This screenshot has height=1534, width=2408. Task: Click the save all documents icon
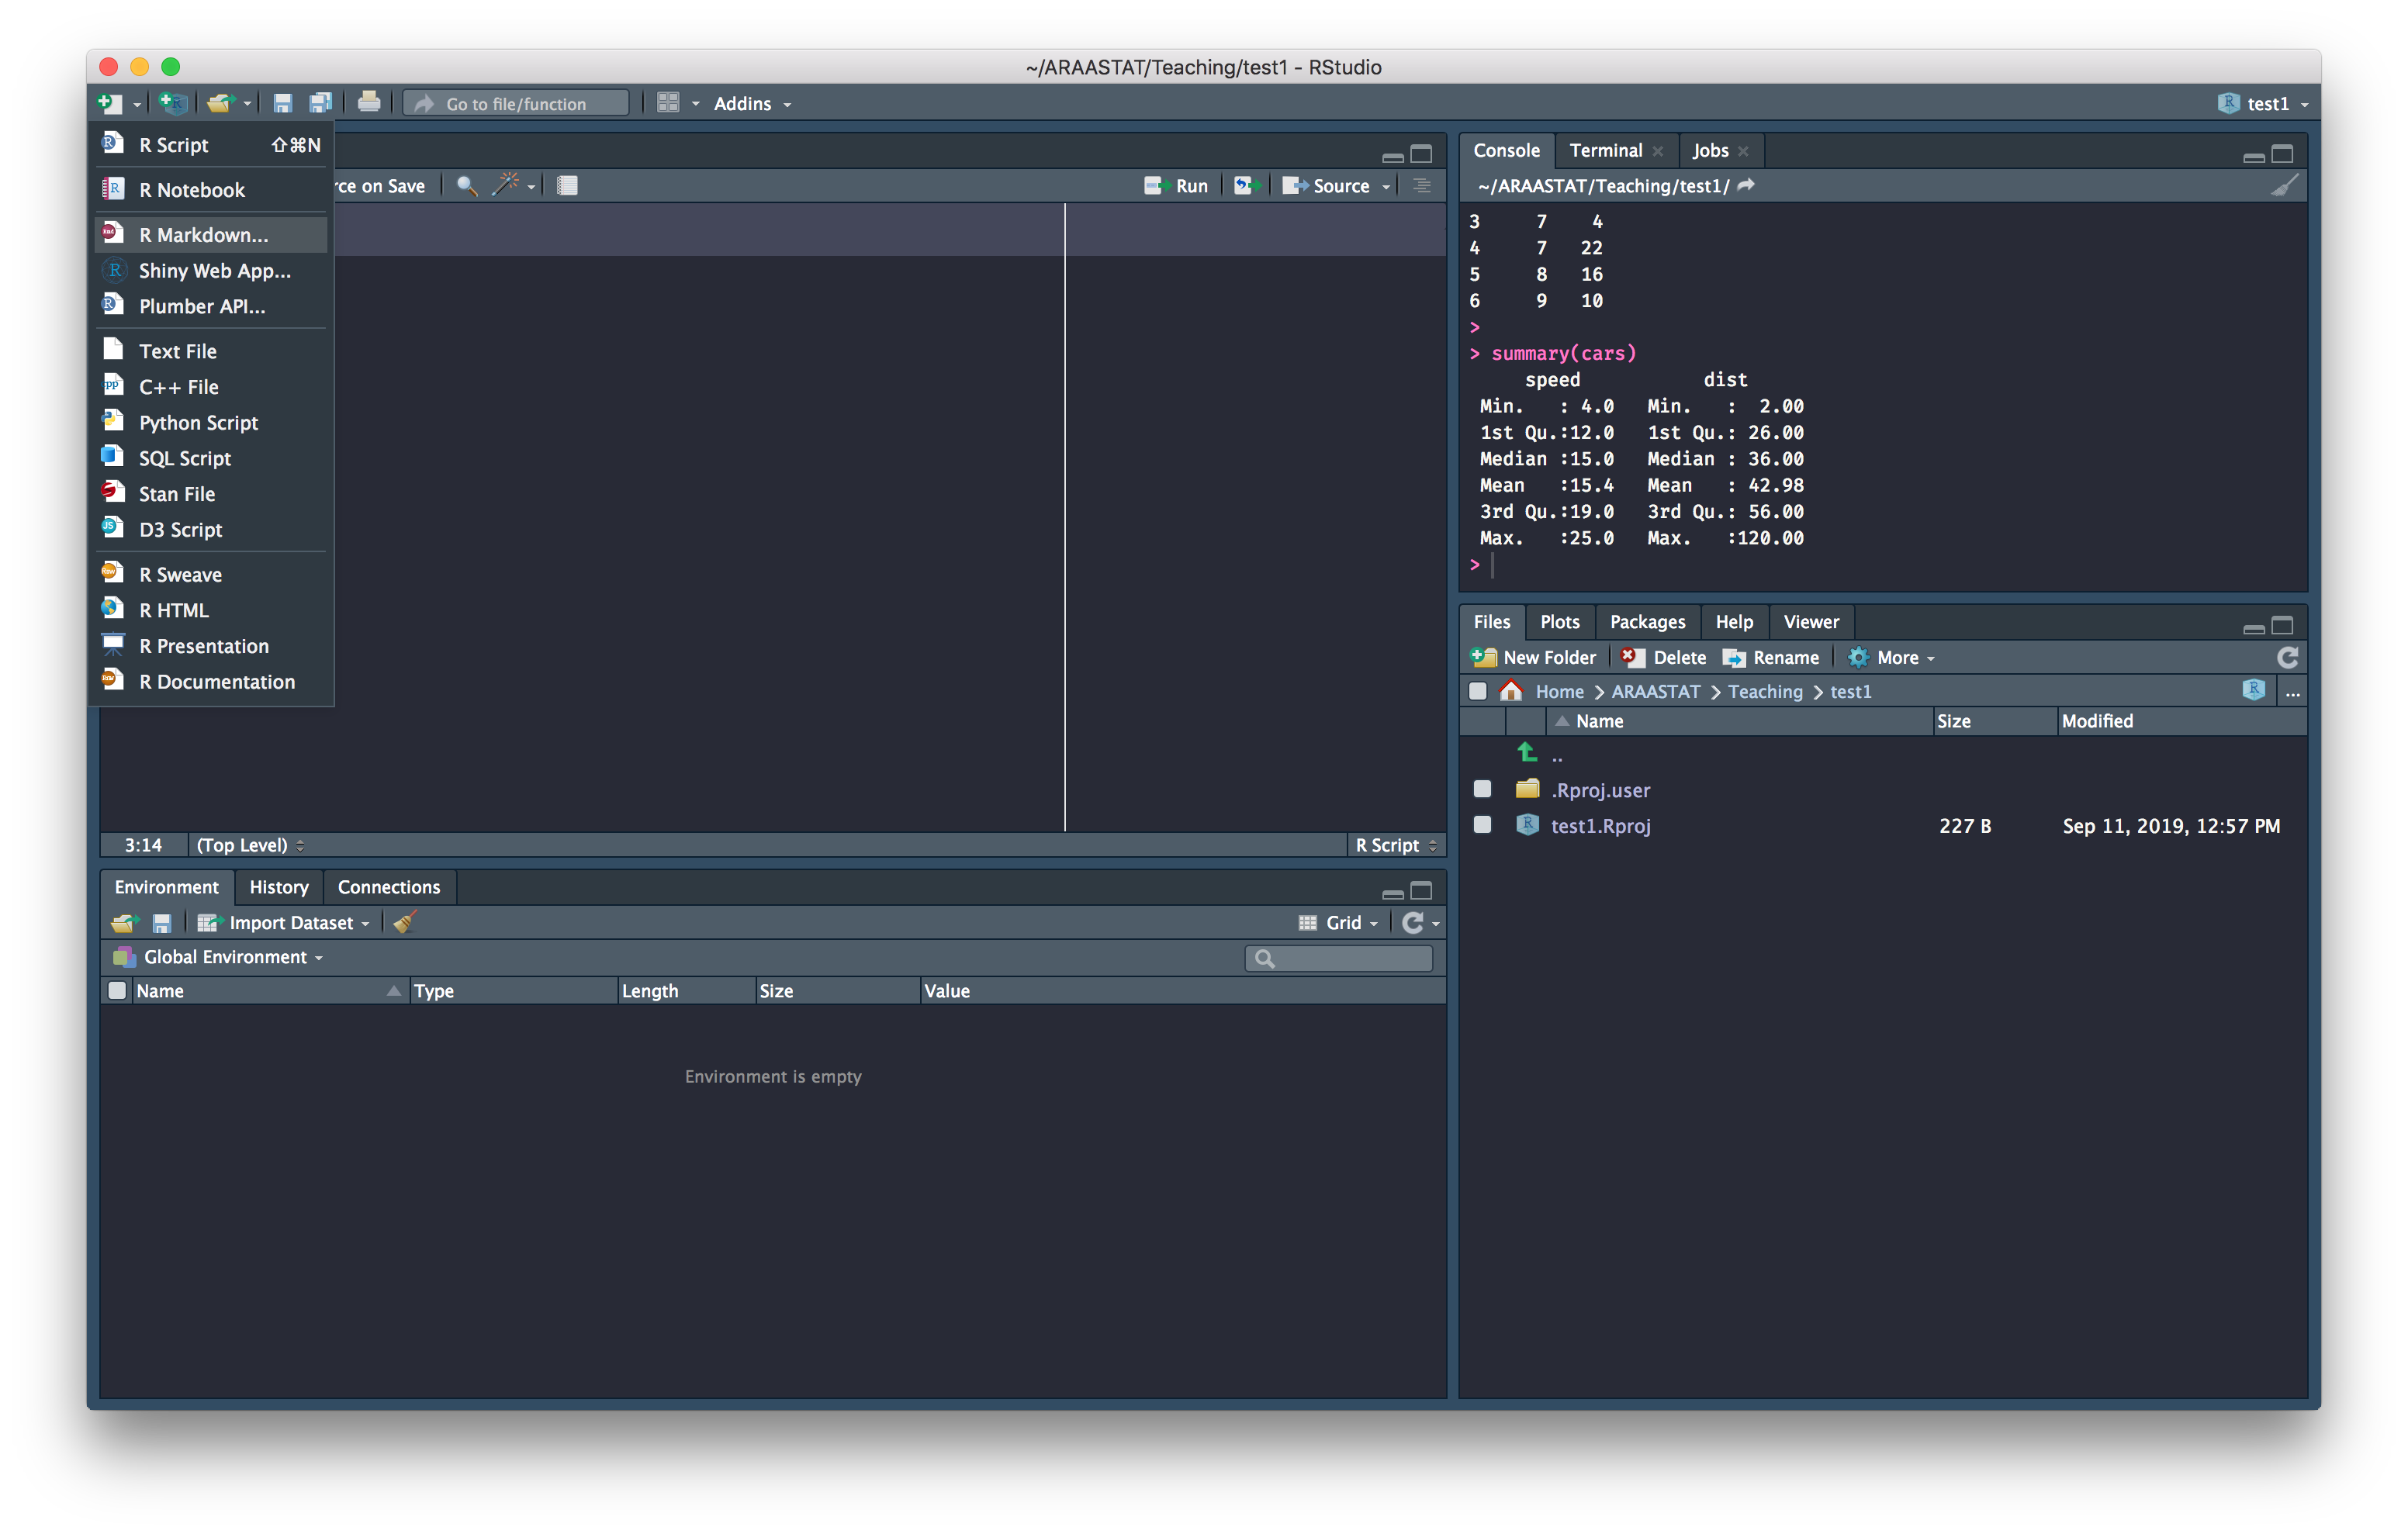pos(320,103)
